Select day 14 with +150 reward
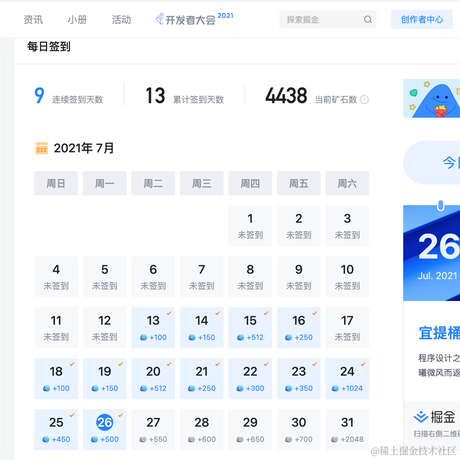The image size is (460, 460). [x=202, y=328]
